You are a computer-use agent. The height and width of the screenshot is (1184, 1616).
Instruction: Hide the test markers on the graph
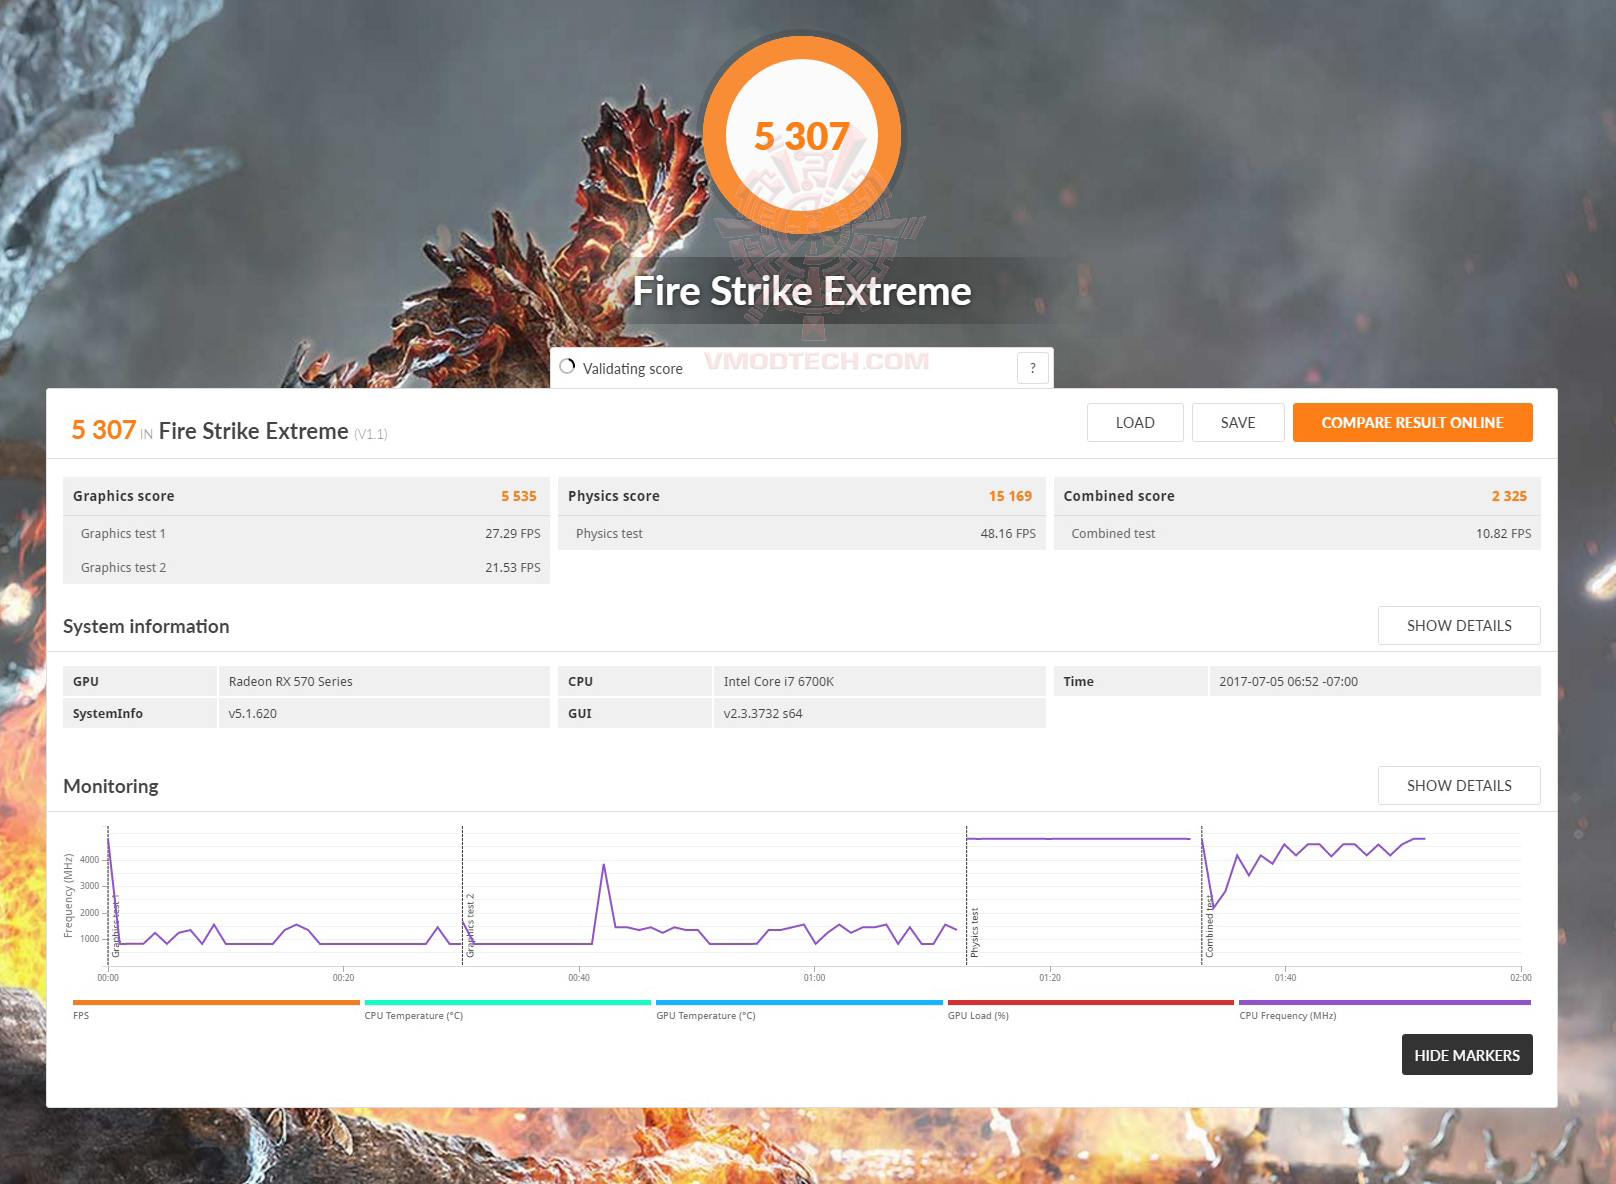(1467, 1055)
